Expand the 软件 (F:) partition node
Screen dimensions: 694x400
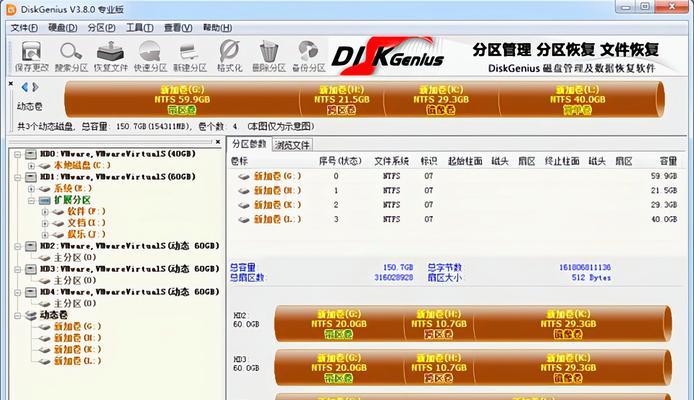(45, 212)
